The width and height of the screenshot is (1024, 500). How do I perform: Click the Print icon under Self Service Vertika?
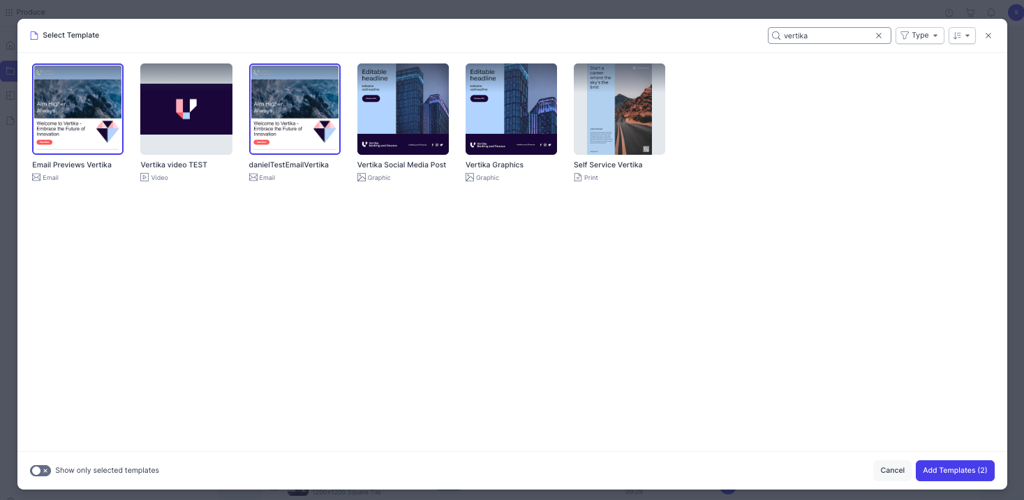pyautogui.click(x=578, y=178)
